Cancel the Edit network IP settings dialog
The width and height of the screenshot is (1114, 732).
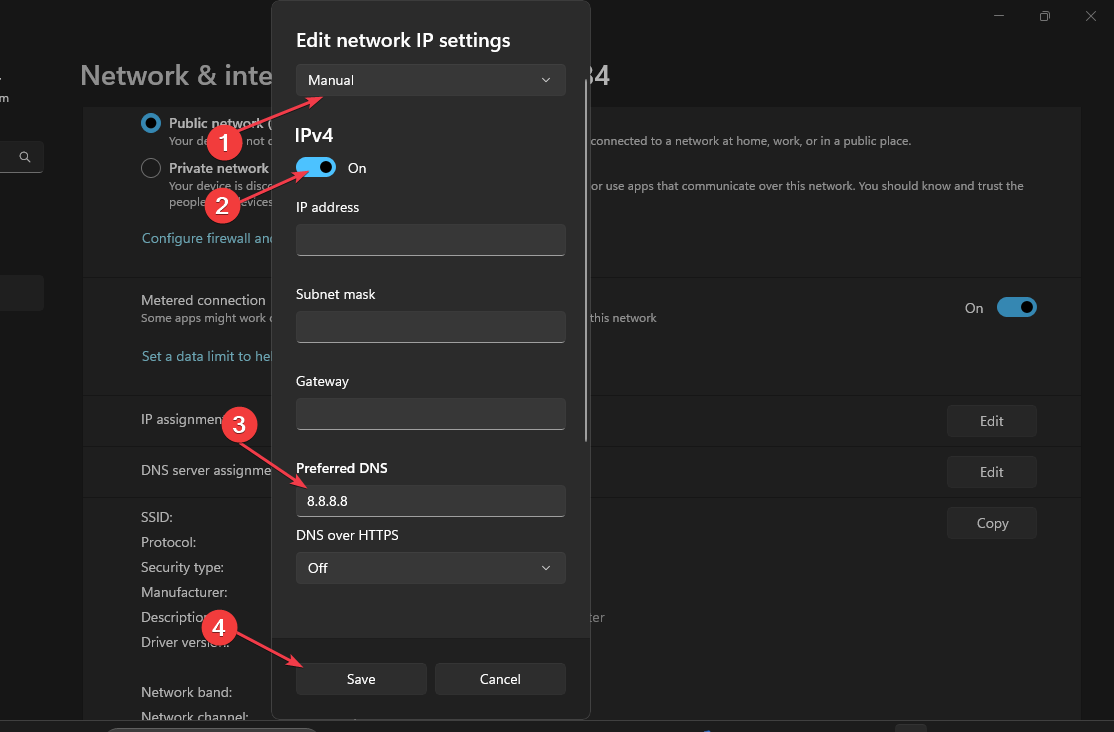point(500,679)
